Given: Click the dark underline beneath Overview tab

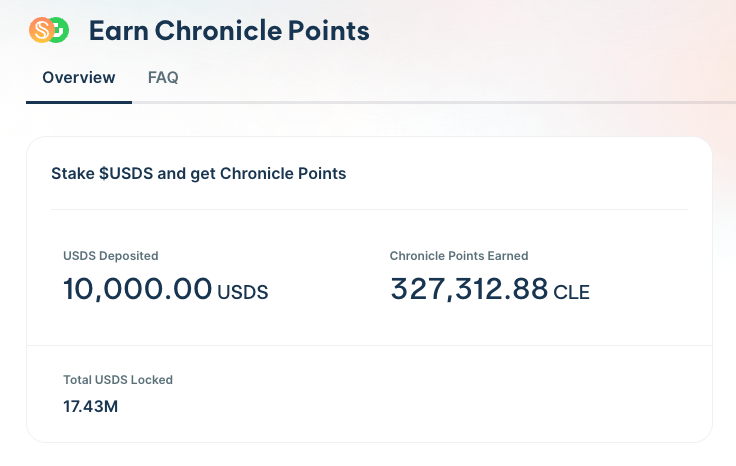Looking at the screenshot, I should click(79, 101).
